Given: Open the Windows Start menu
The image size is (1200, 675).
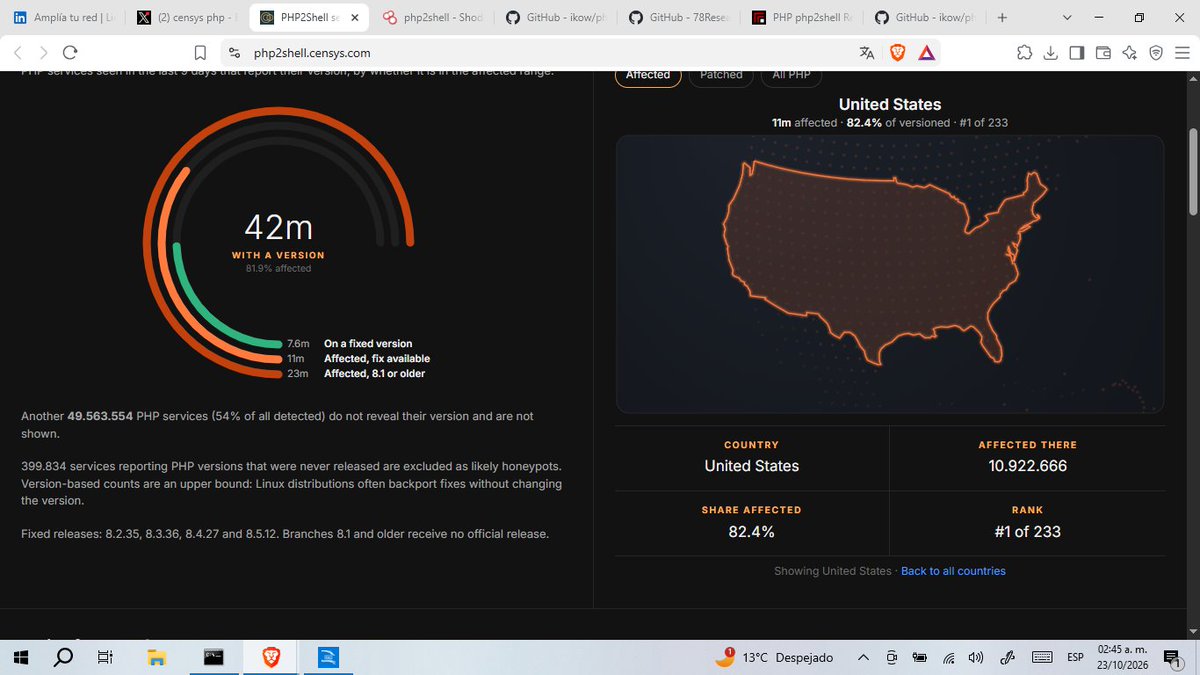Looking at the screenshot, I should (x=20, y=657).
